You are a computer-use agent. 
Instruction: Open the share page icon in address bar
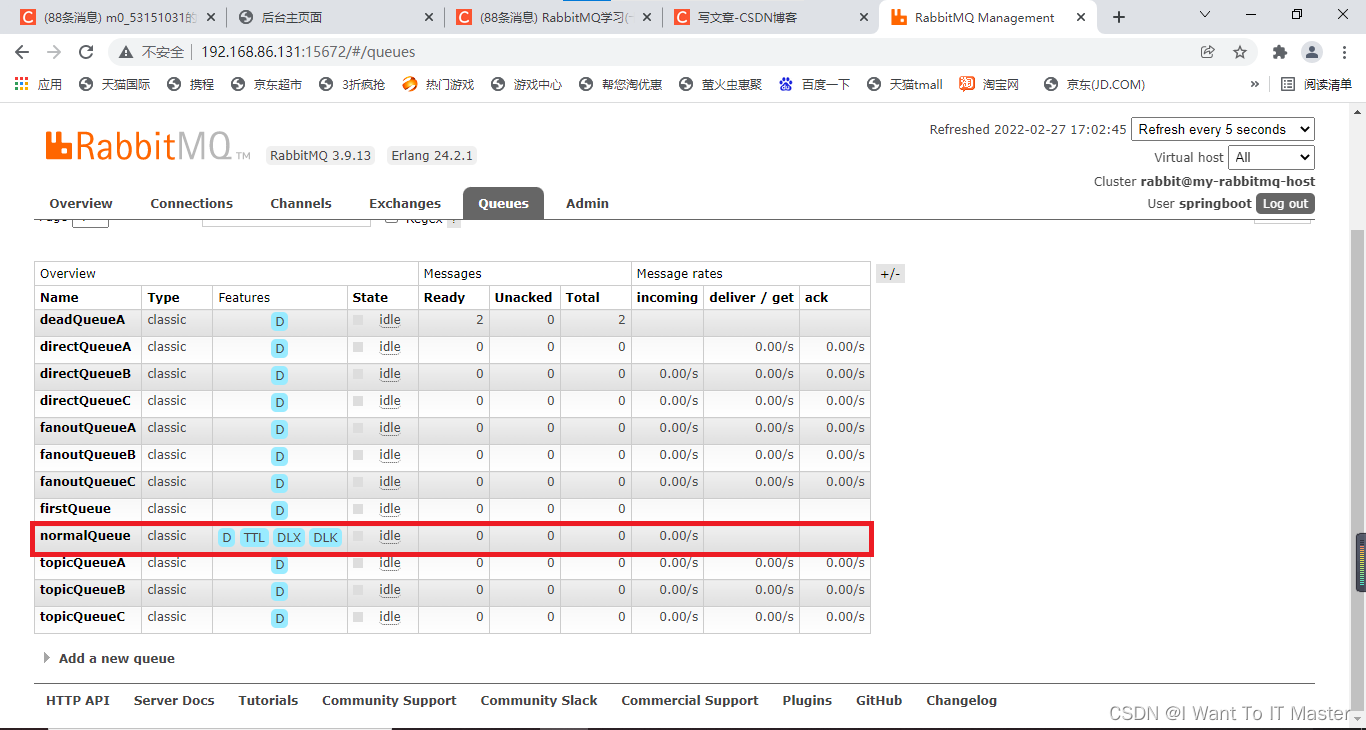tap(1208, 52)
